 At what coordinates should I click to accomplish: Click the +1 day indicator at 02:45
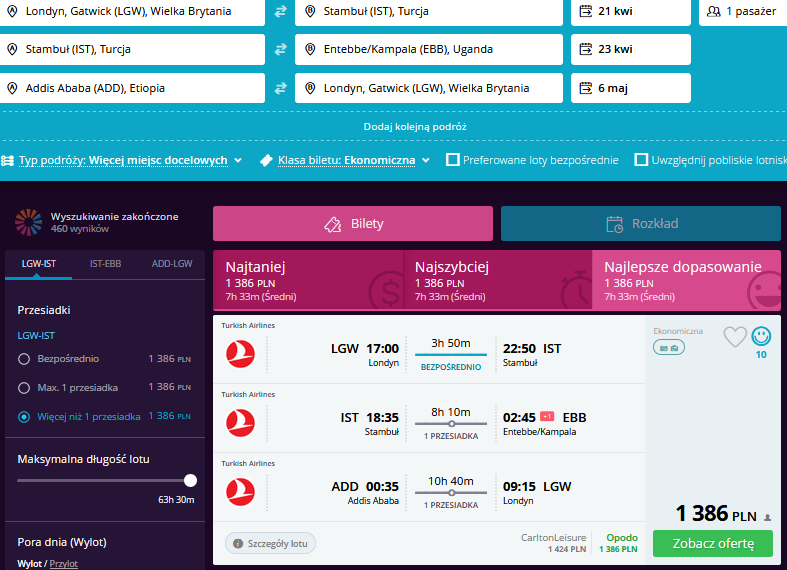(547, 416)
